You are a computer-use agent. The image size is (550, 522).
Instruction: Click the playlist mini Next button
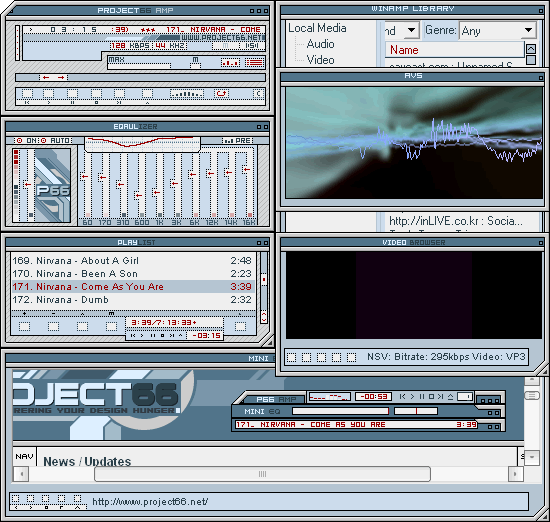(x=172, y=336)
